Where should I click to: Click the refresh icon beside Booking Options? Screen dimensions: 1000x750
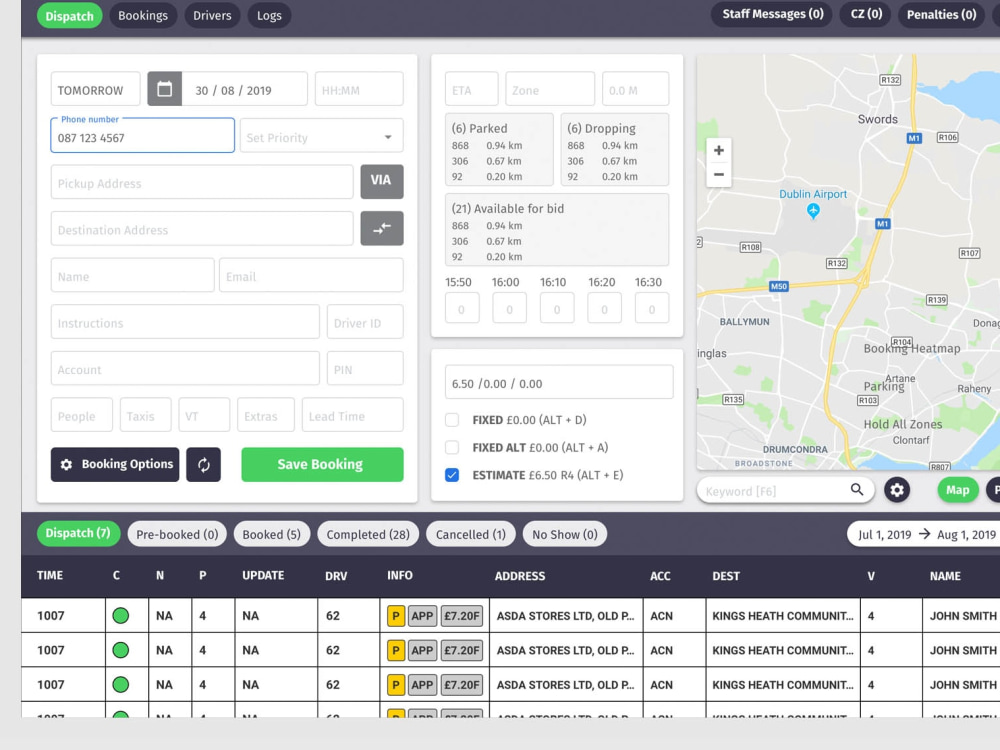[x=203, y=465]
